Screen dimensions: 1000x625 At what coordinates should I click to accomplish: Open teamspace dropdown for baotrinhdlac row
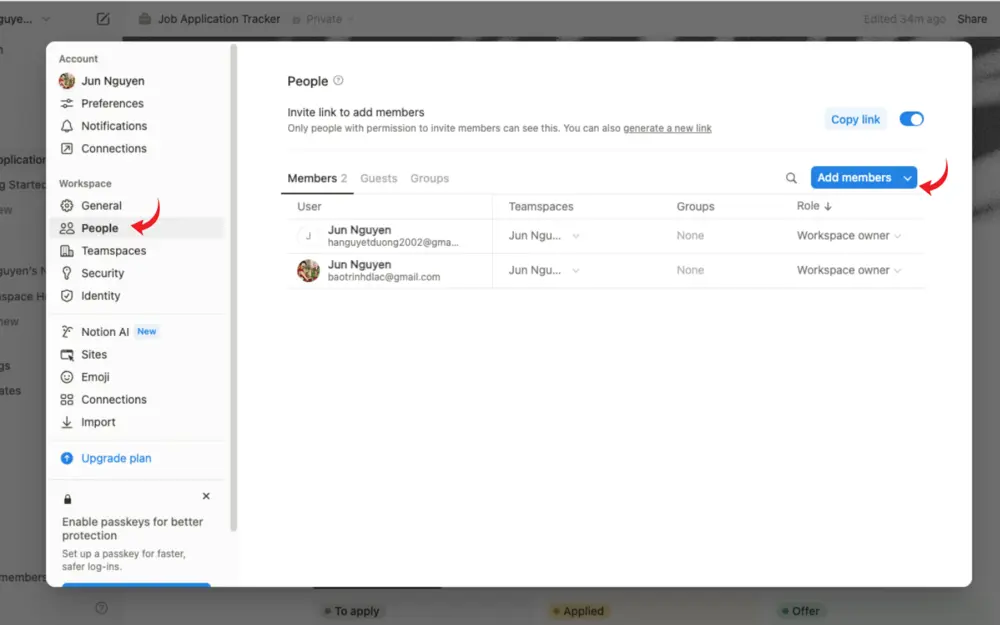coord(576,270)
